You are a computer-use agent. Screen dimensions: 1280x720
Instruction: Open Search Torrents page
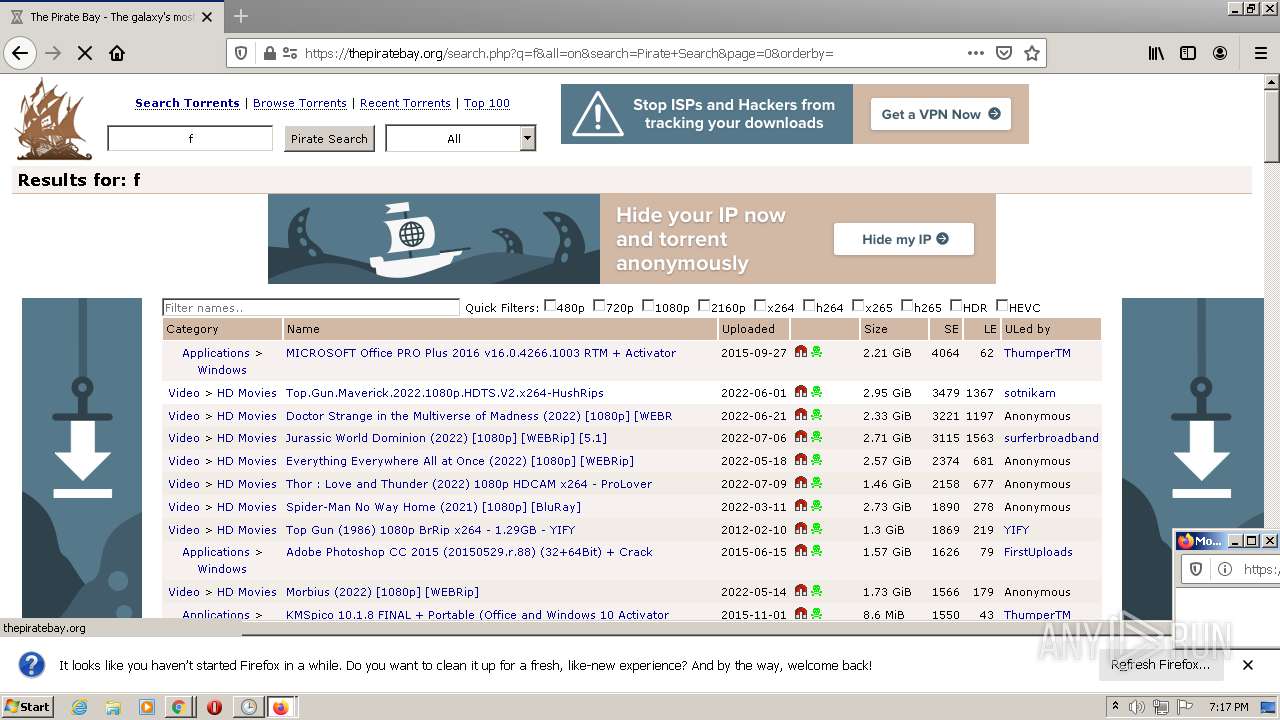coord(187,103)
